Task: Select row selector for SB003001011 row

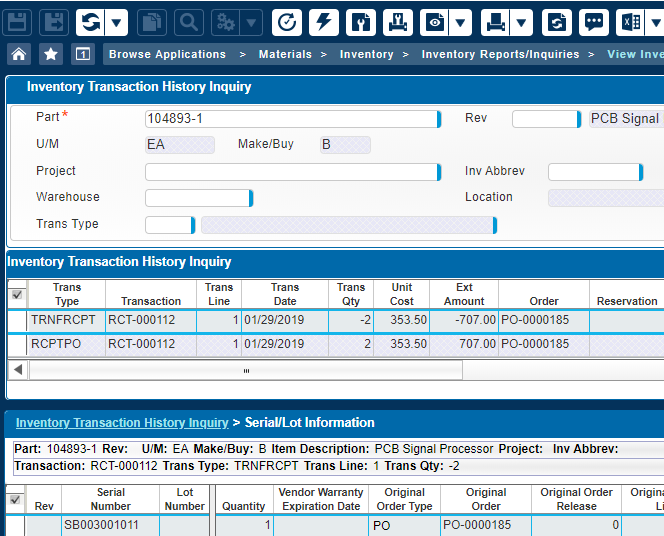Action: coord(15,525)
